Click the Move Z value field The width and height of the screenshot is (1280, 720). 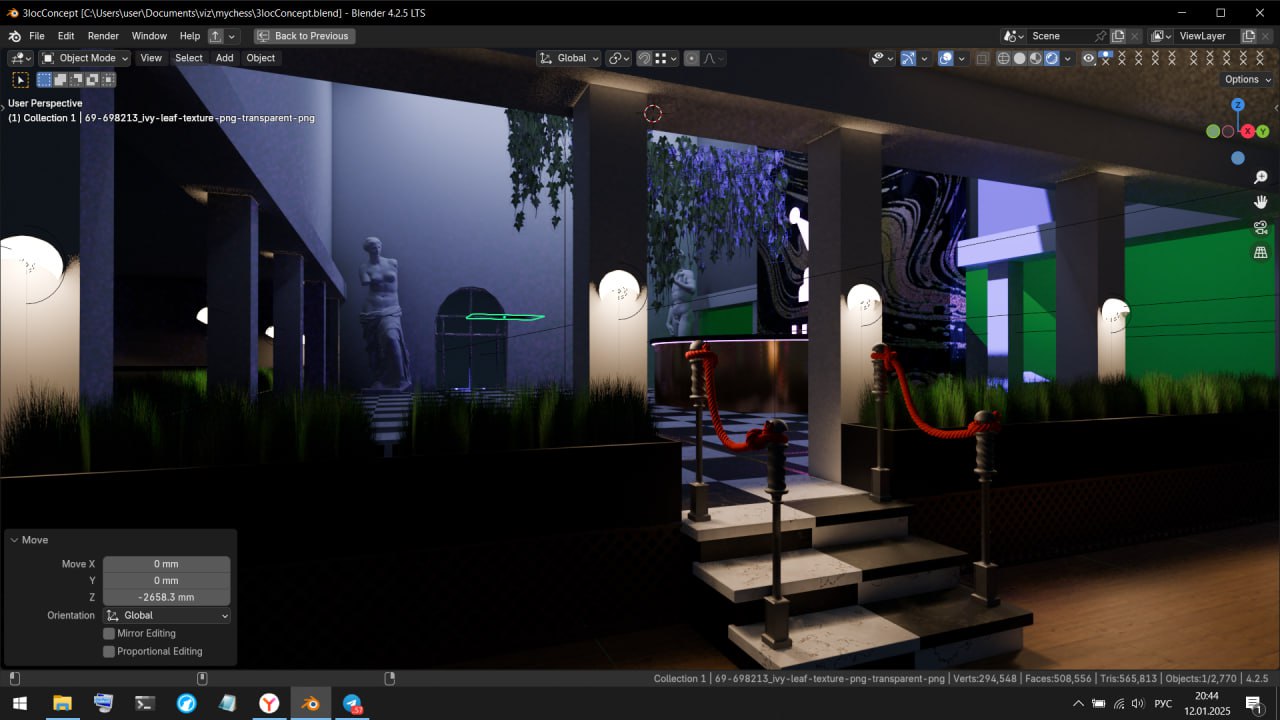click(166, 597)
